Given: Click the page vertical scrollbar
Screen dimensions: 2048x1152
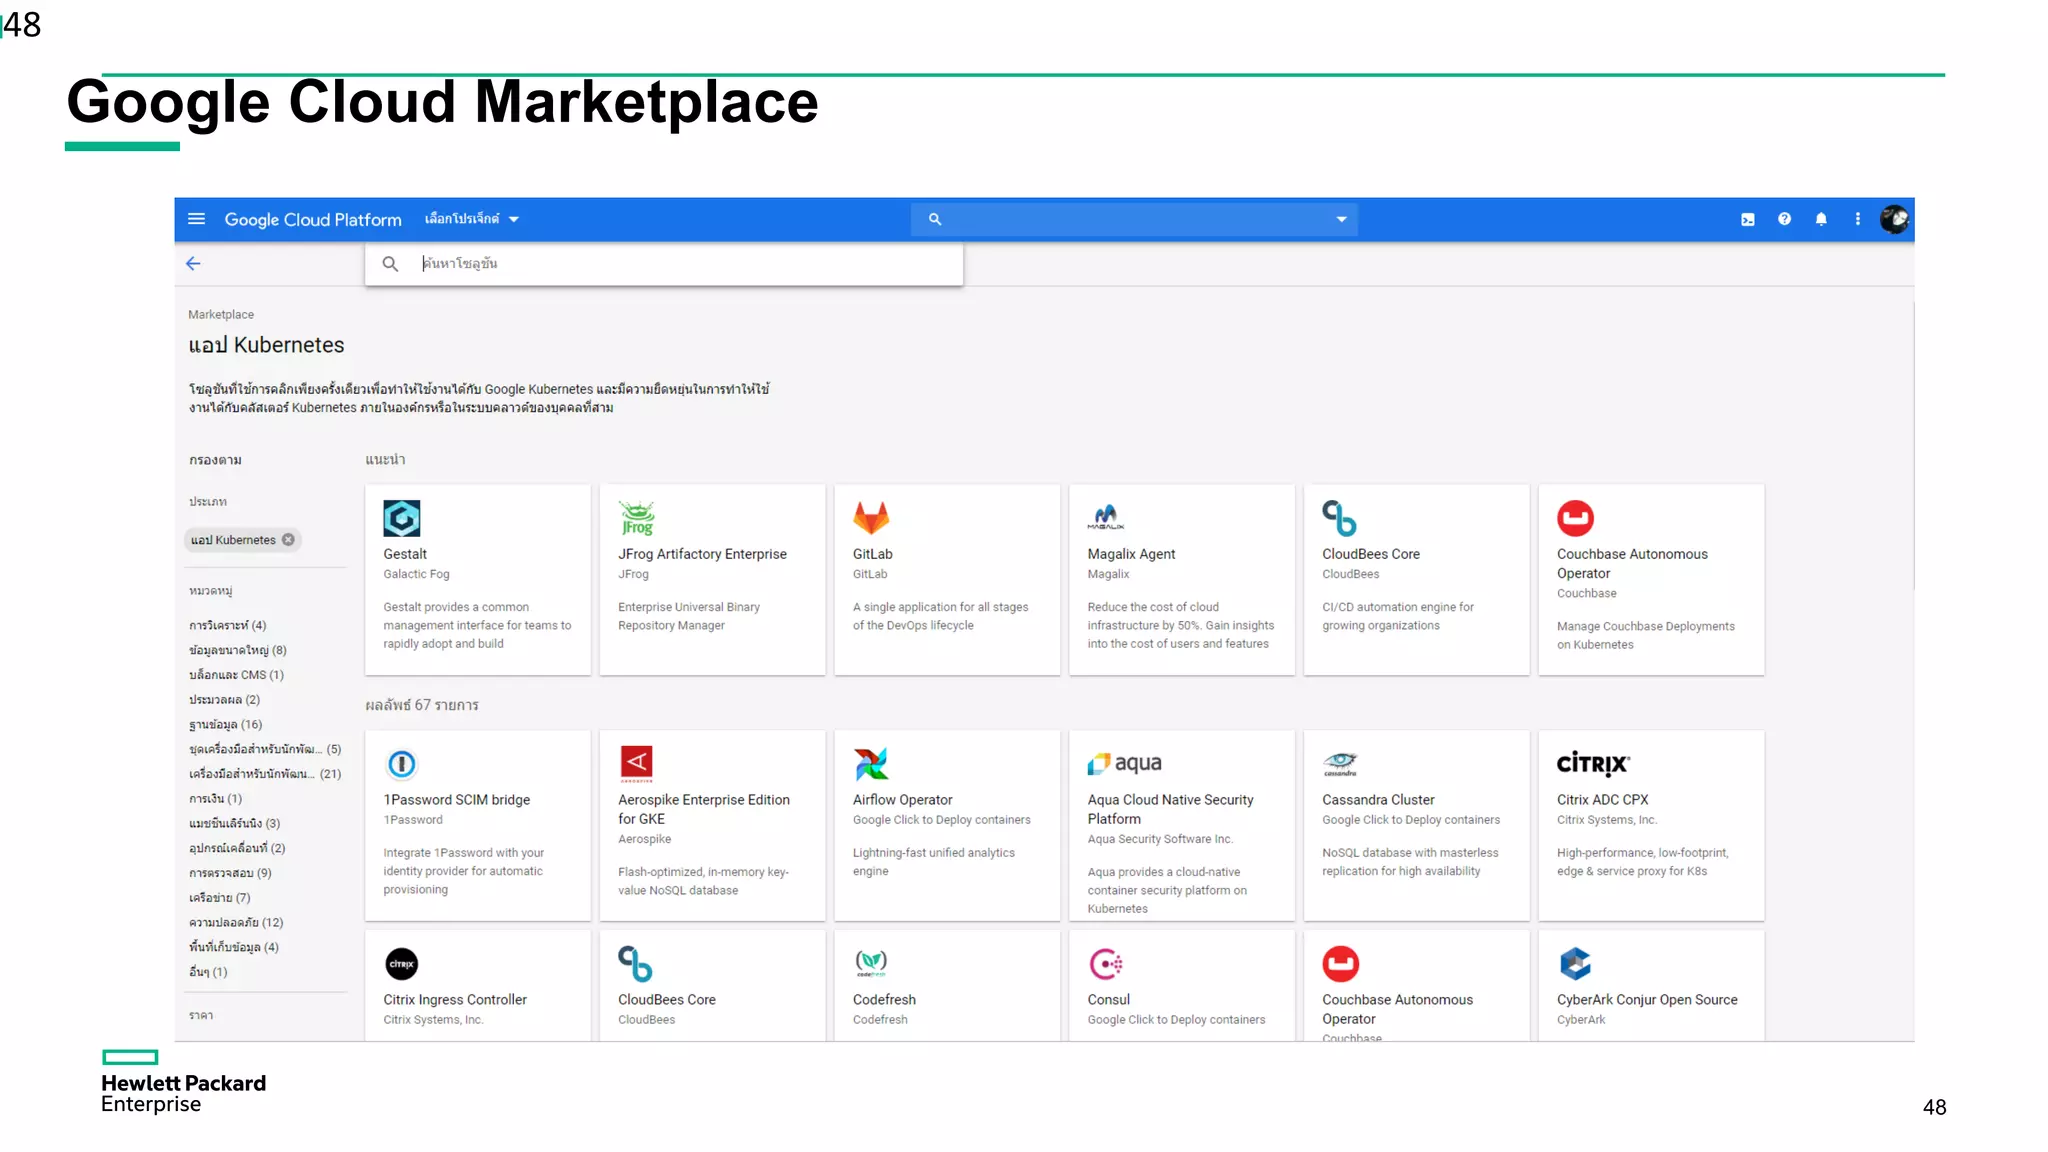Looking at the screenshot, I should [1913, 445].
